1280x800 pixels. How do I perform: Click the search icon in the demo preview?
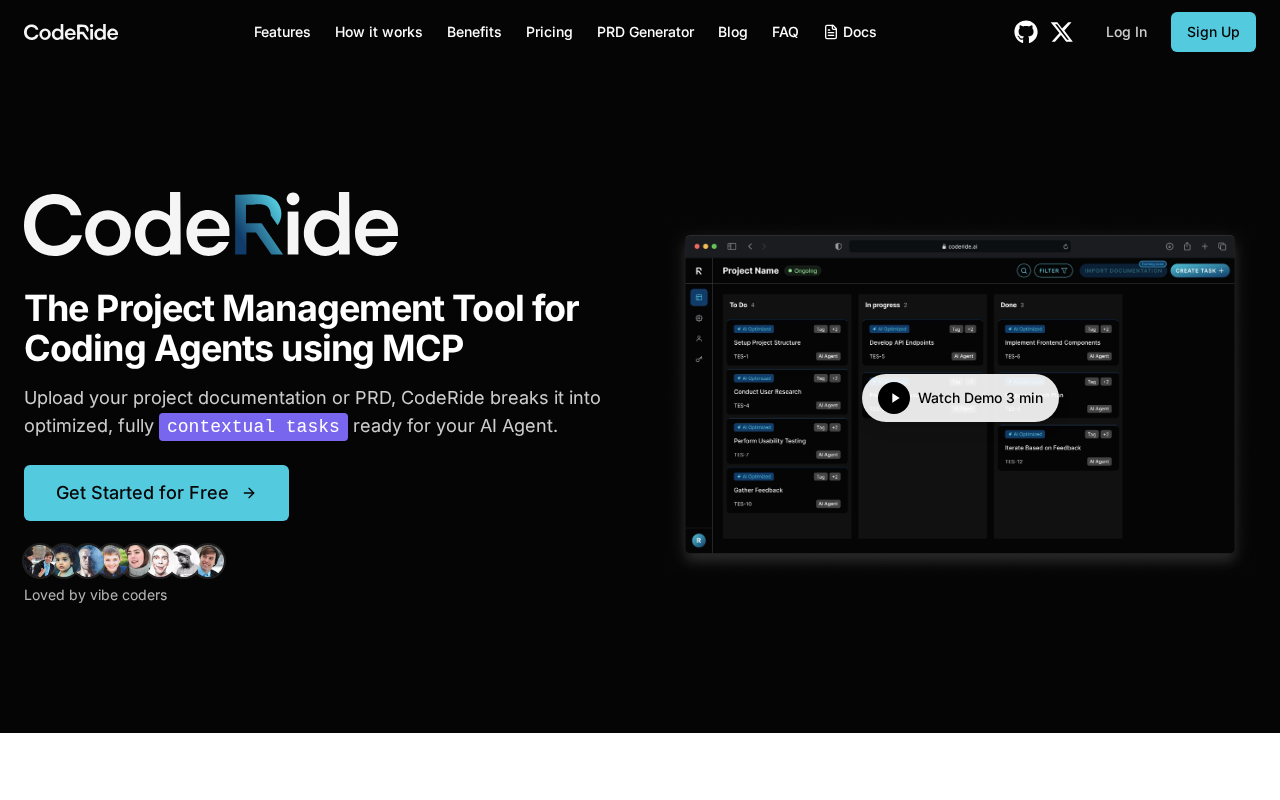tap(1023, 270)
